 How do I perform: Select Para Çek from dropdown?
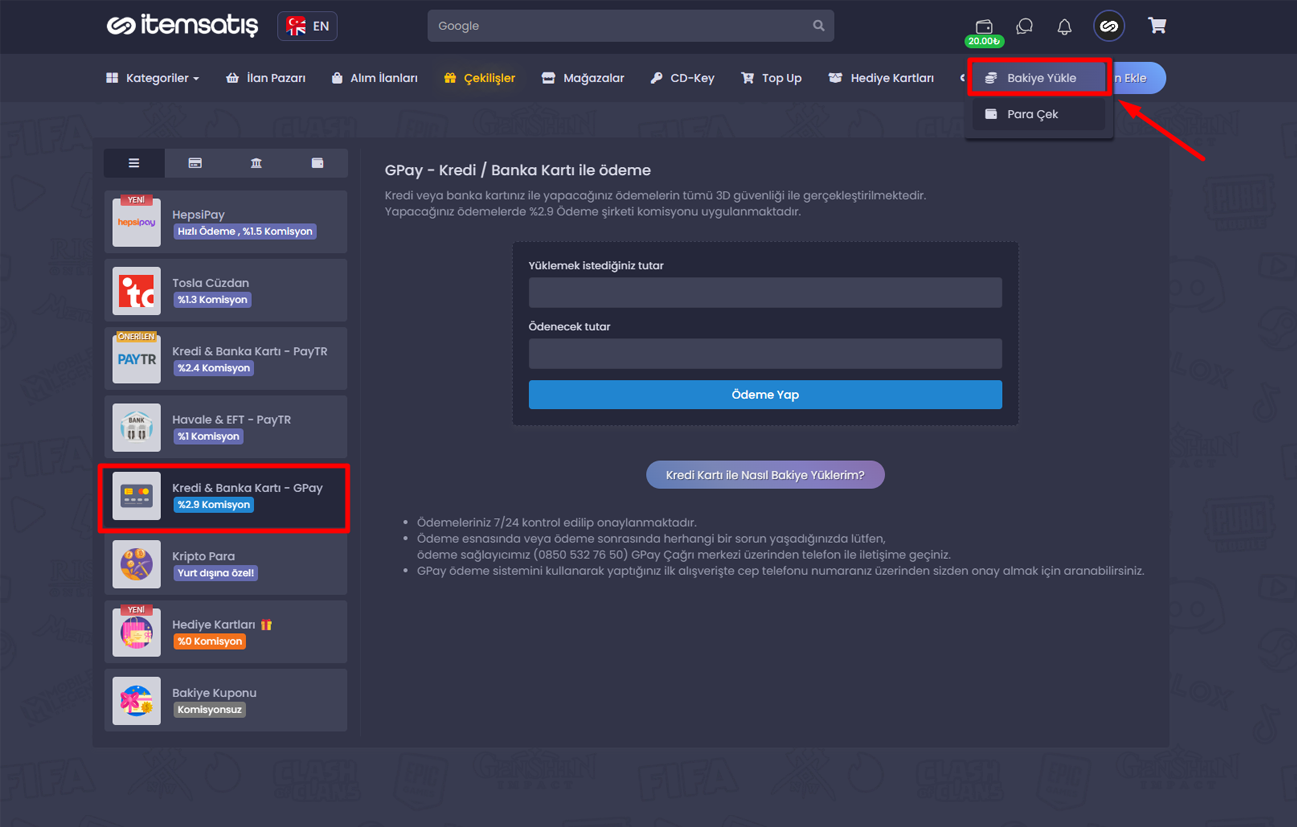click(x=1039, y=114)
